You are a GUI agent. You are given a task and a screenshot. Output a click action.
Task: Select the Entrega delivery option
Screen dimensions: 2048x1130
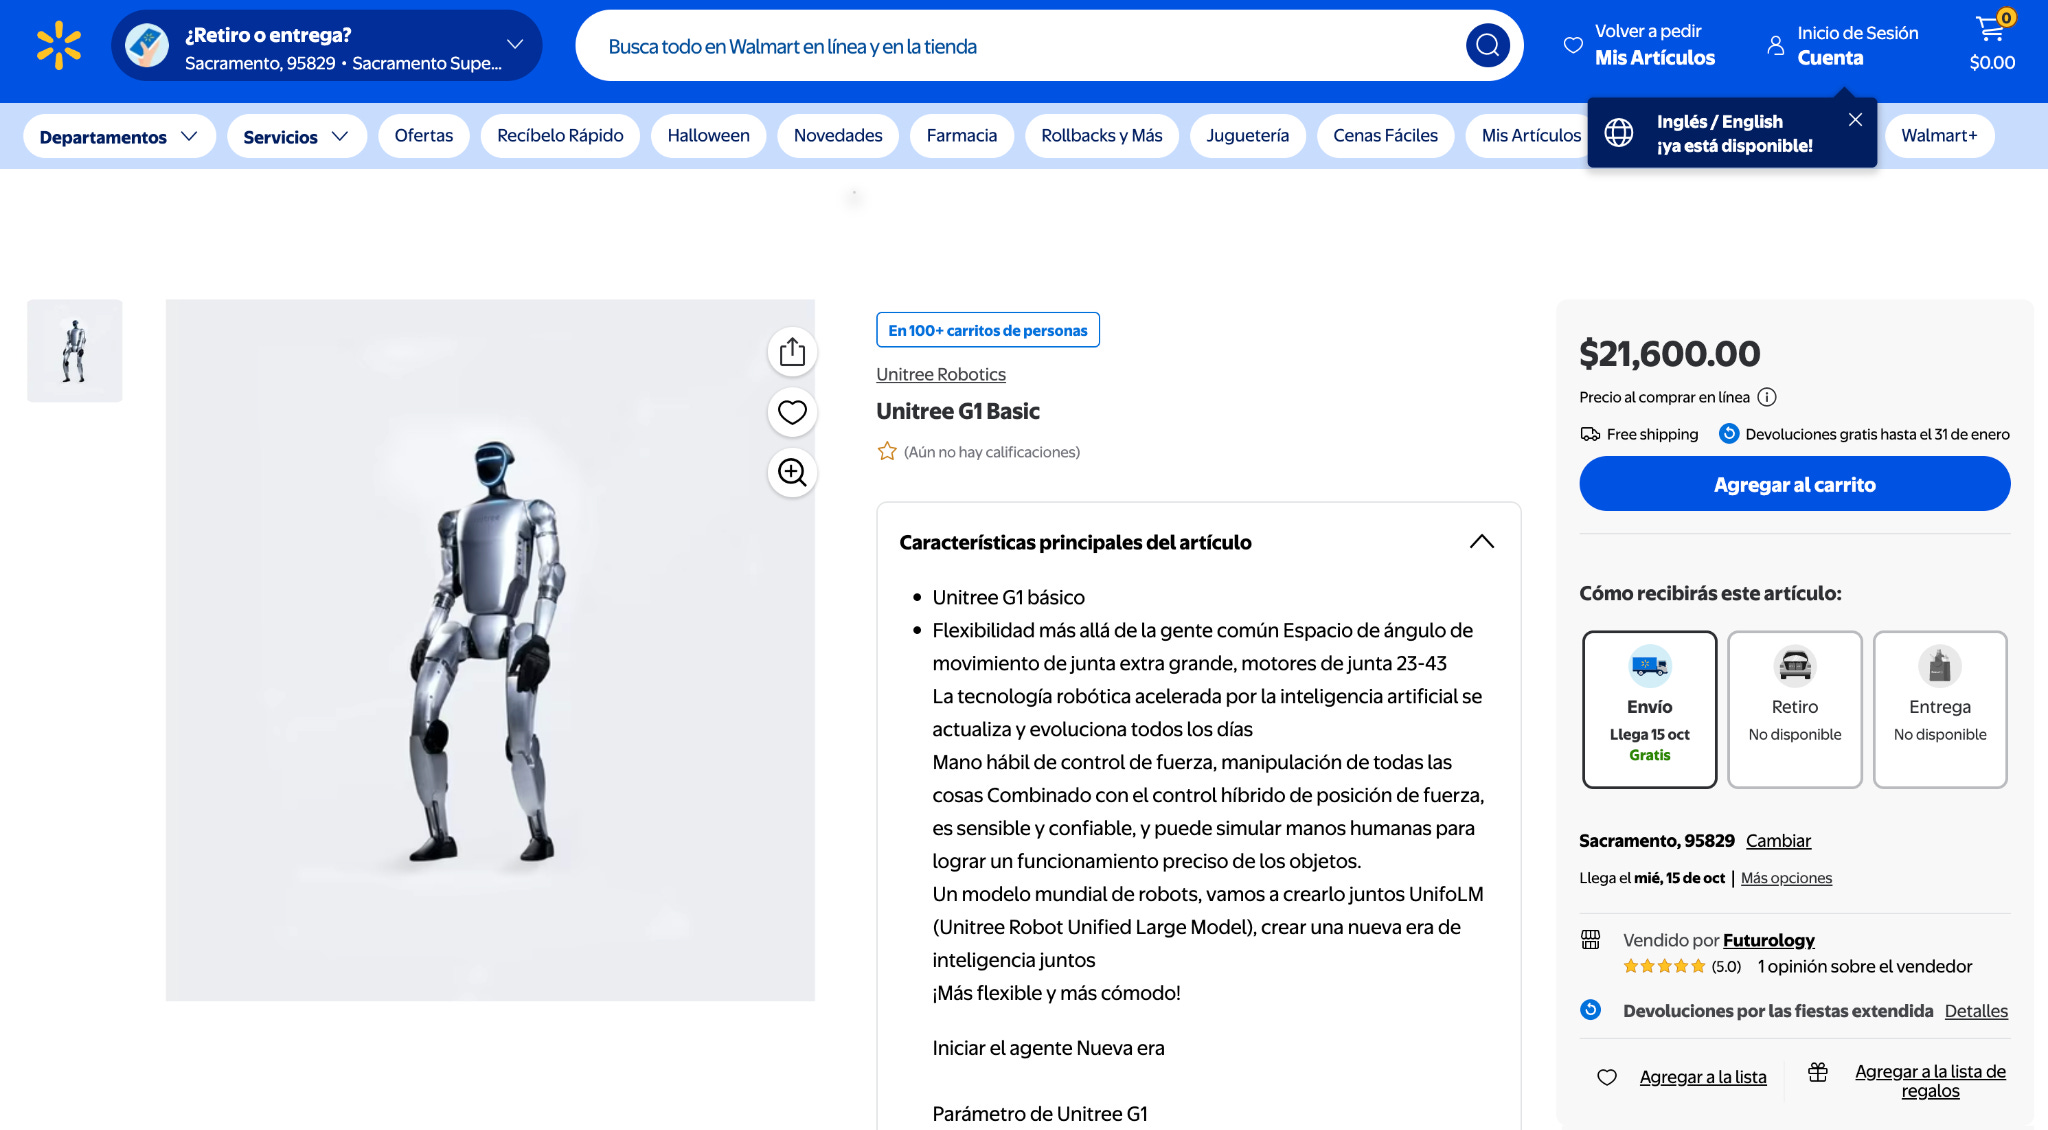pos(1939,709)
